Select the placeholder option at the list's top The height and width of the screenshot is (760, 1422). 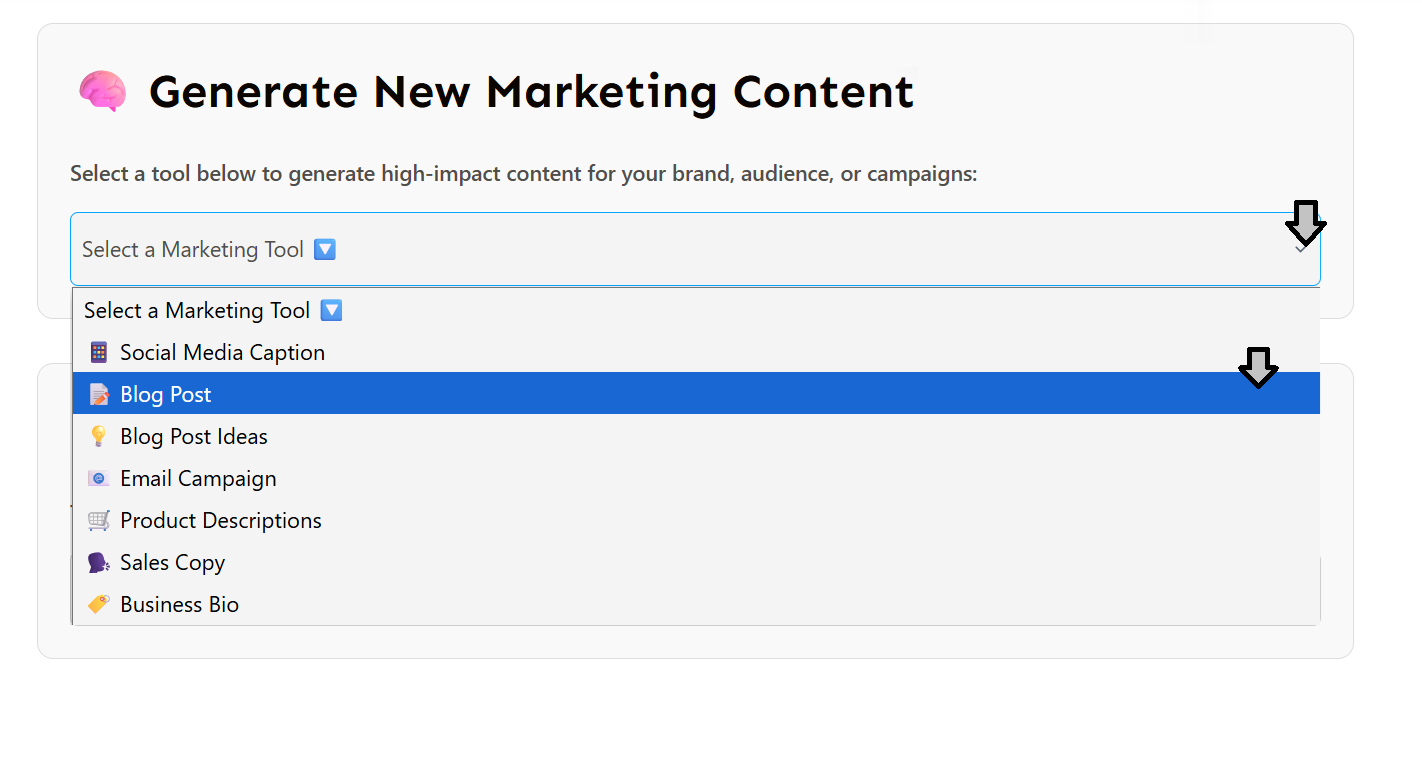tap(197, 311)
